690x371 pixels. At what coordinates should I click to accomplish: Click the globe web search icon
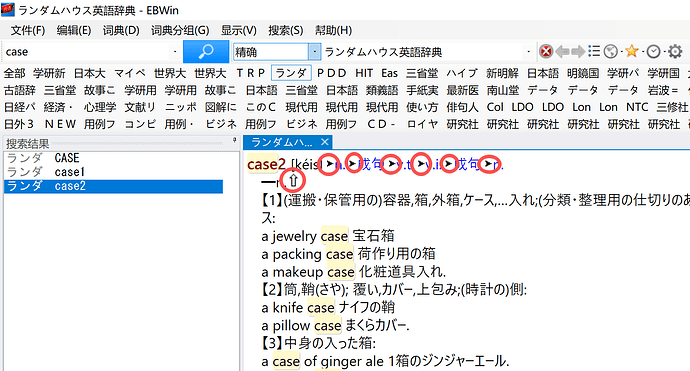coord(610,51)
